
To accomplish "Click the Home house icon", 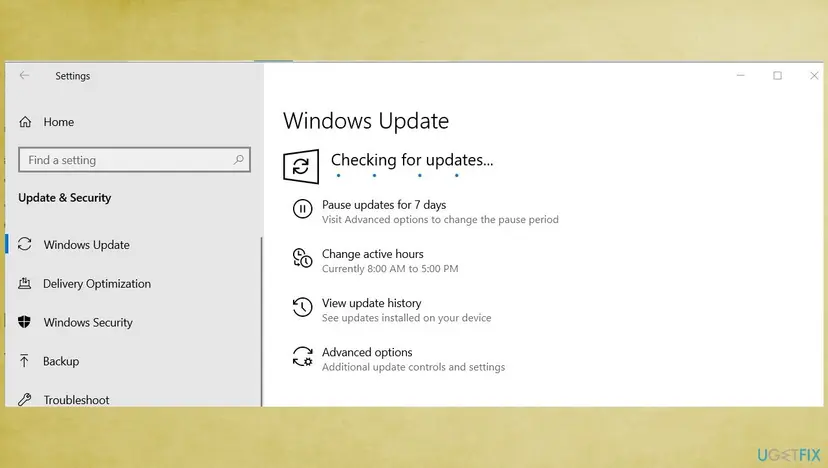I will tap(25, 122).
